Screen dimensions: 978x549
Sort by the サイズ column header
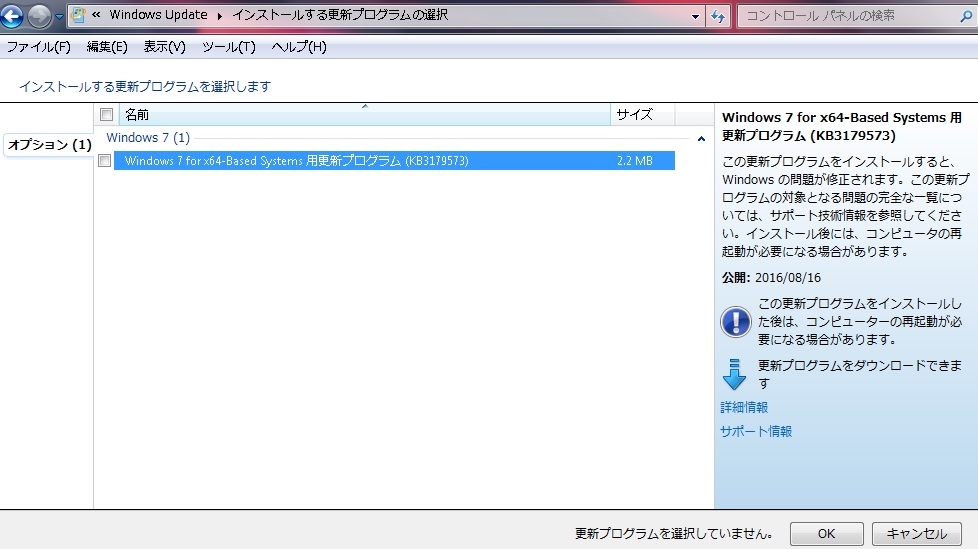pyautogui.click(x=642, y=115)
